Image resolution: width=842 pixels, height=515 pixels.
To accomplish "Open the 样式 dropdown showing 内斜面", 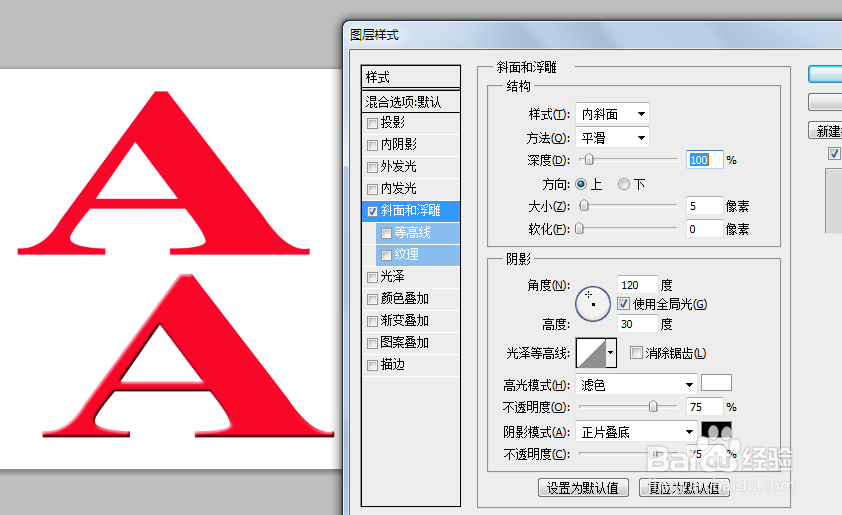I will point(612,114).
